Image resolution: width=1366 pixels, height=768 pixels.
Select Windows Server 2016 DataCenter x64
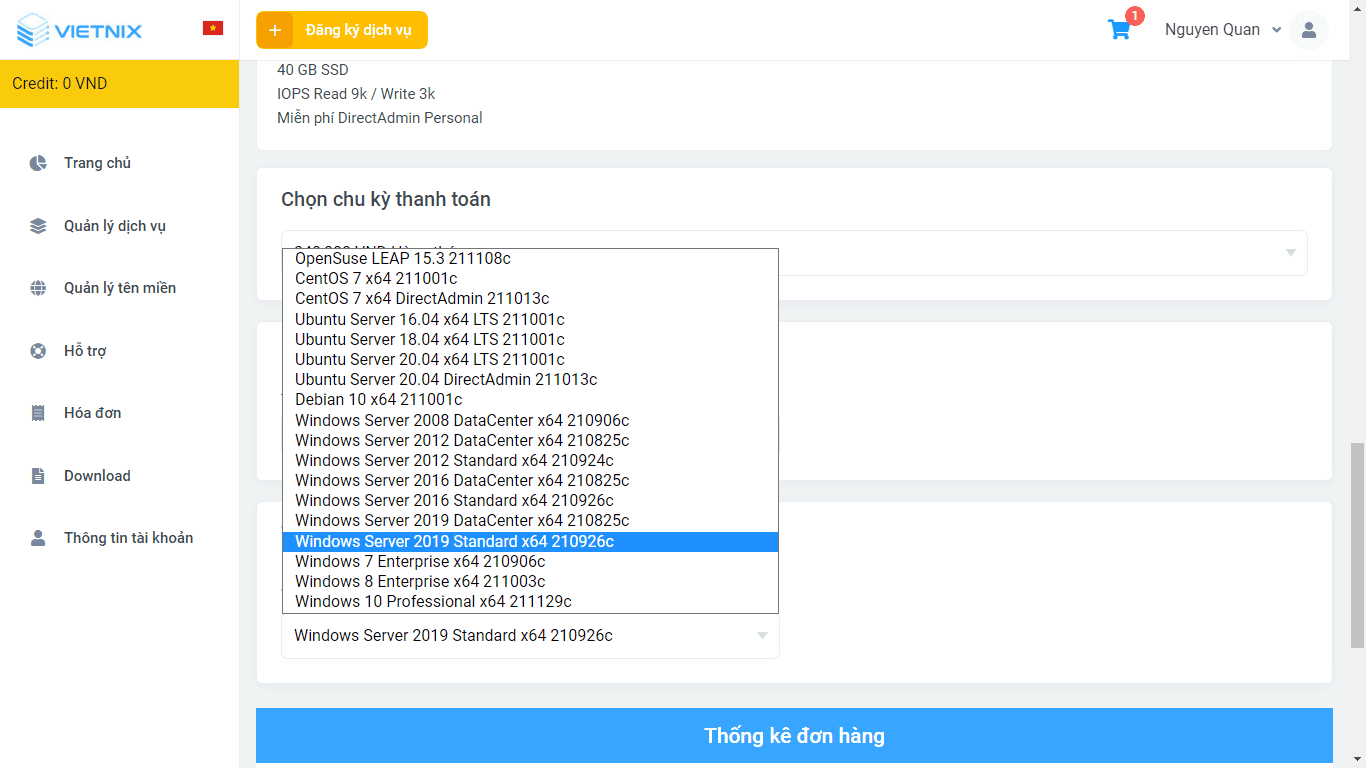(x=530, y=480)
